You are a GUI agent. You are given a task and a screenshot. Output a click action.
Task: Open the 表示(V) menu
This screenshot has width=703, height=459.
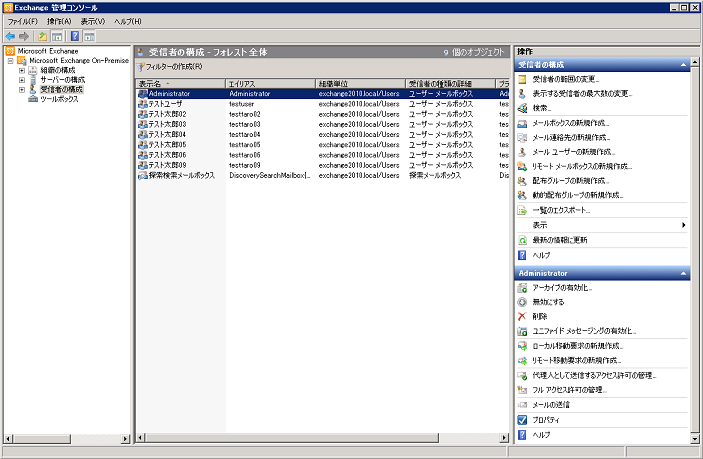pyautogui.click(x=92, y=22)
